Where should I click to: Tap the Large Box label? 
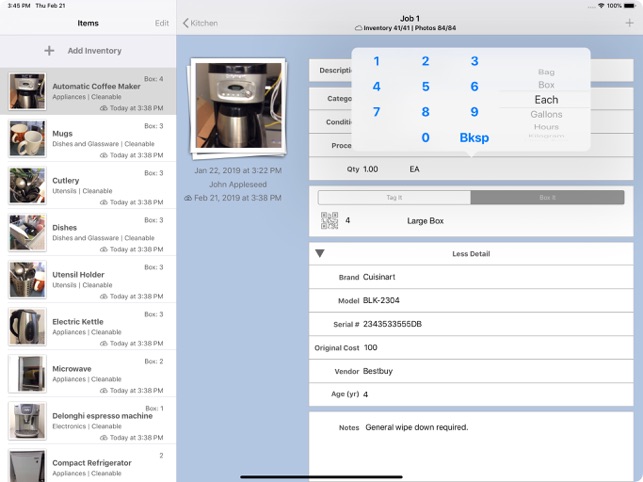click(425, 221)
